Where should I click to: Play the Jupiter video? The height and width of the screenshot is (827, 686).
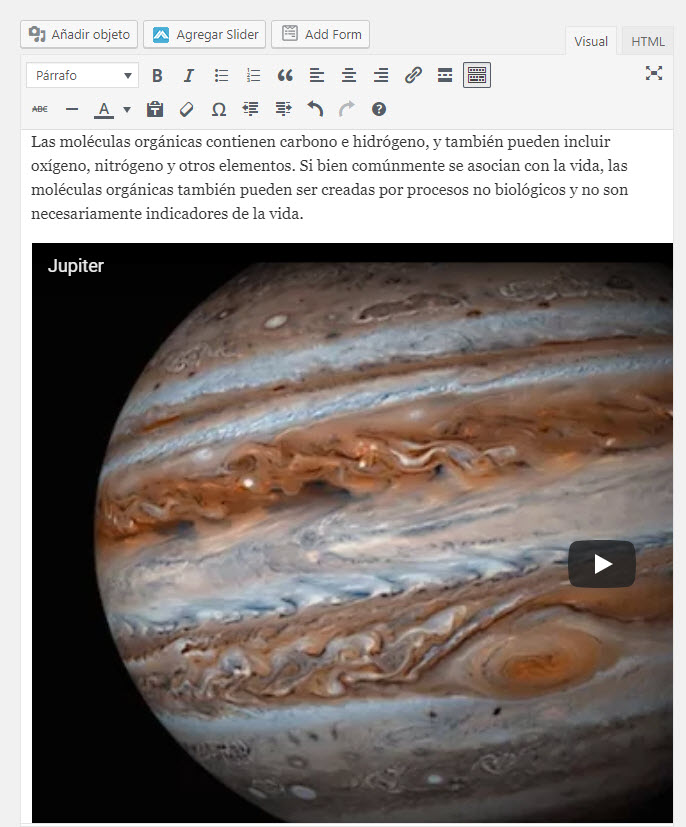pyautogui.click(x=602, y=564)
